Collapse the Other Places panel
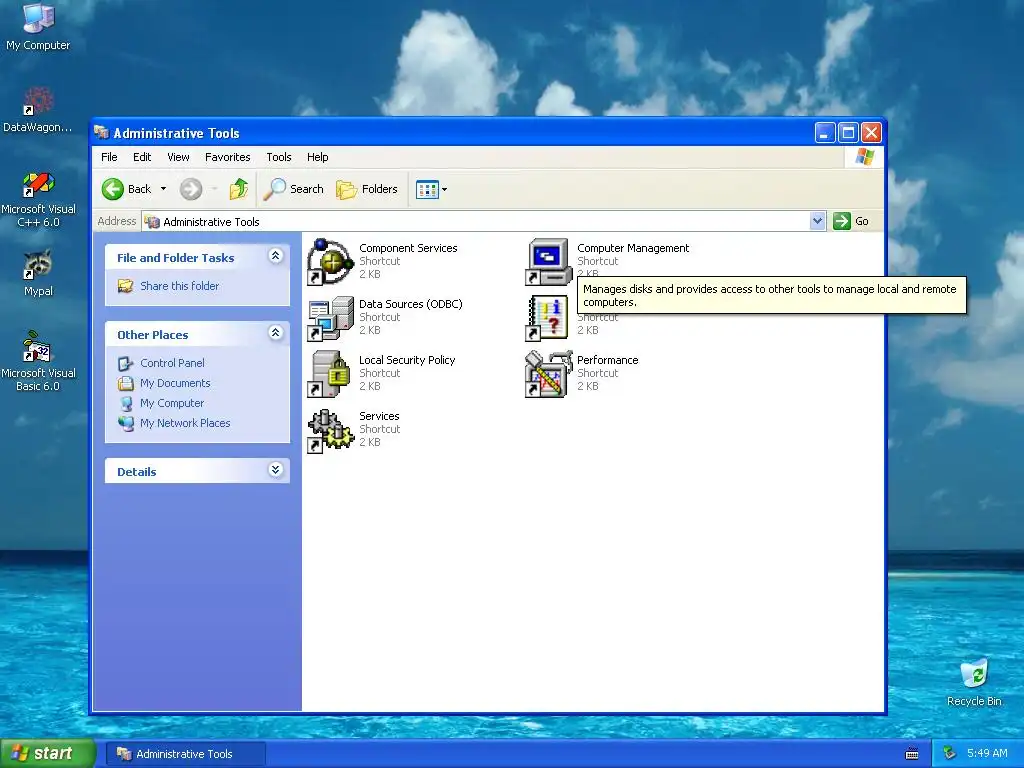This screenshot has height=768, width=1024. 276,333
